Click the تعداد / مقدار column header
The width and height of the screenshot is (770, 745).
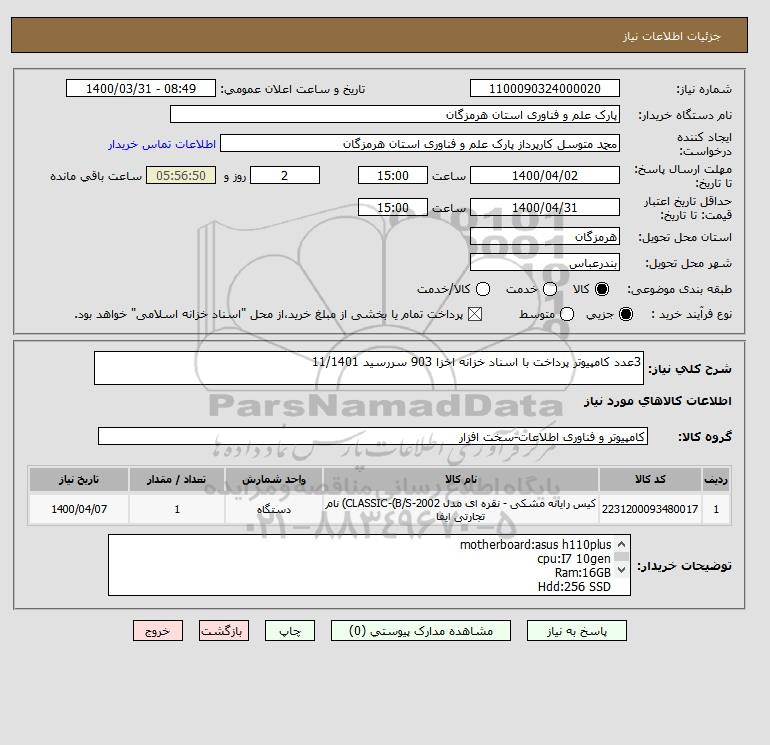pyautogui.click(x=177, y=479)
